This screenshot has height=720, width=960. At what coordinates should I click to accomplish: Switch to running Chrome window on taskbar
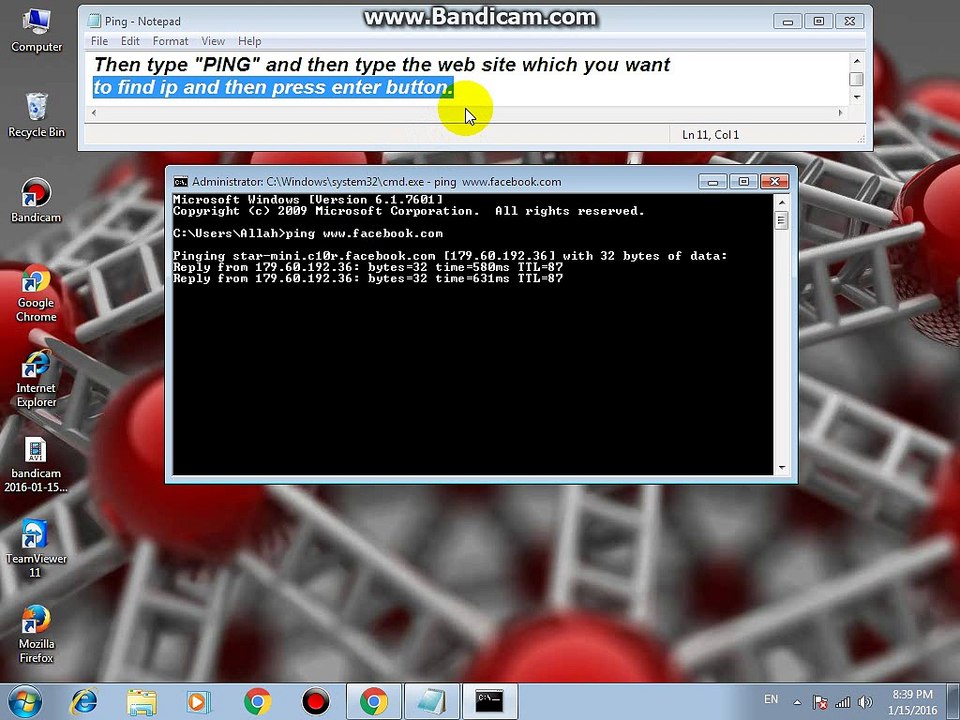click(373, 702)
